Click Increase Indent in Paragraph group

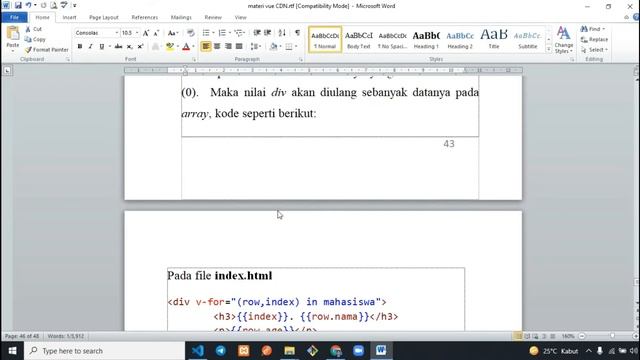point(268,33)
